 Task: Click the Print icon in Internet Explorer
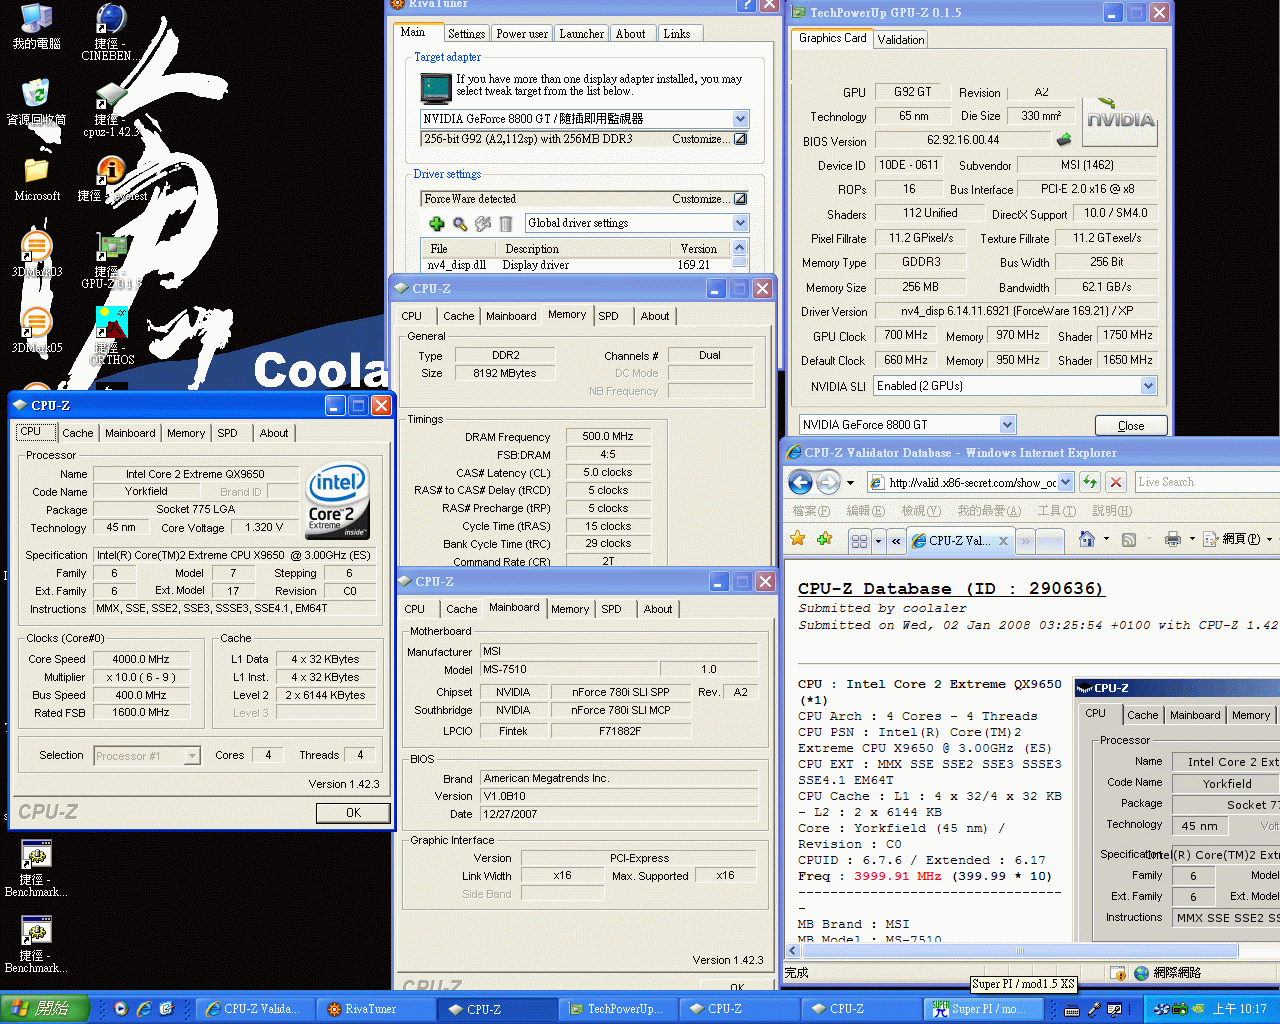point(1173,539)
